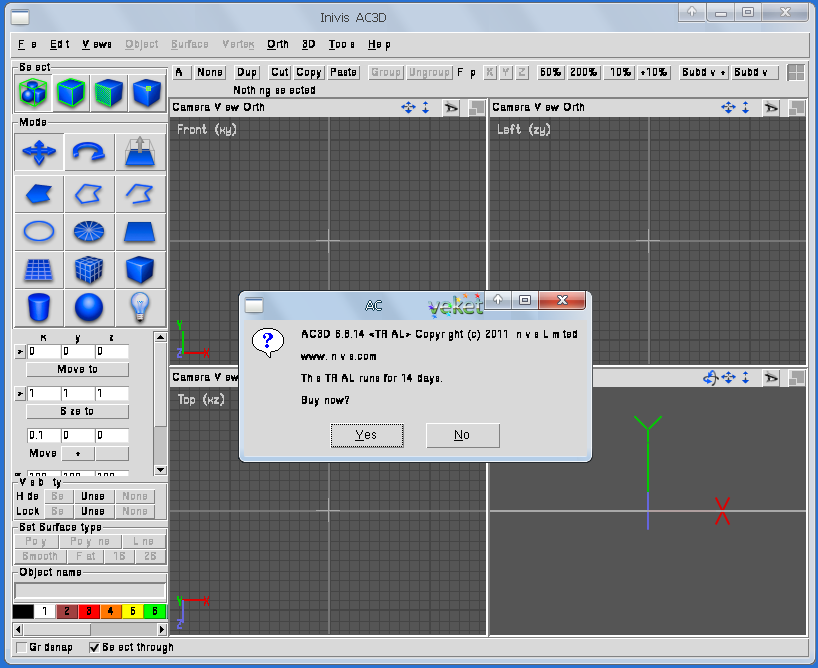This screenshot has width=818, height=668.
Task: Choose the Mesh grid primitive tool
Action: tap(39, 270)
